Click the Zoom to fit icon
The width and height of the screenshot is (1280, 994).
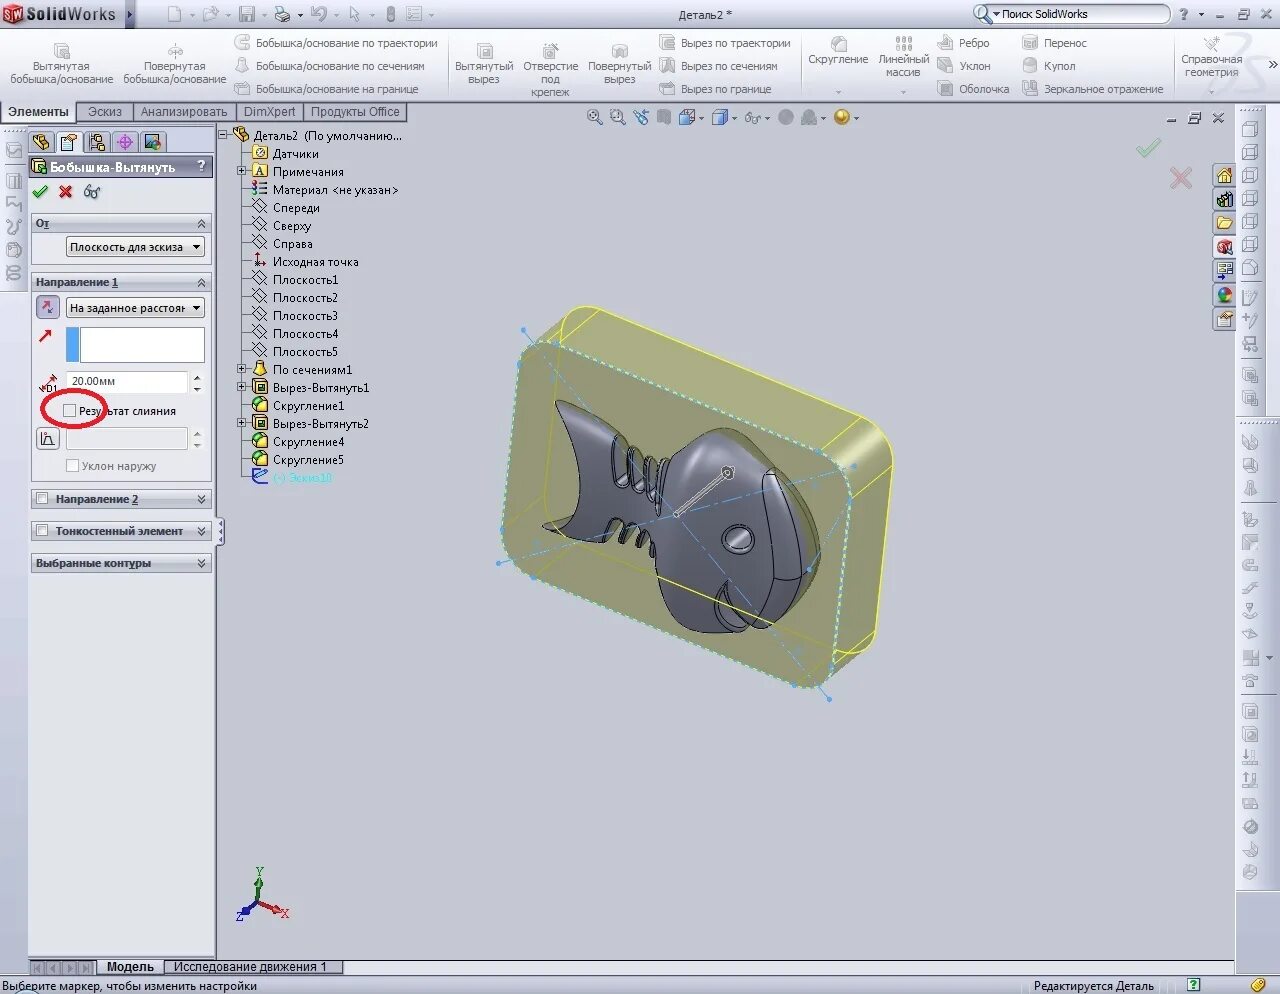595,117
